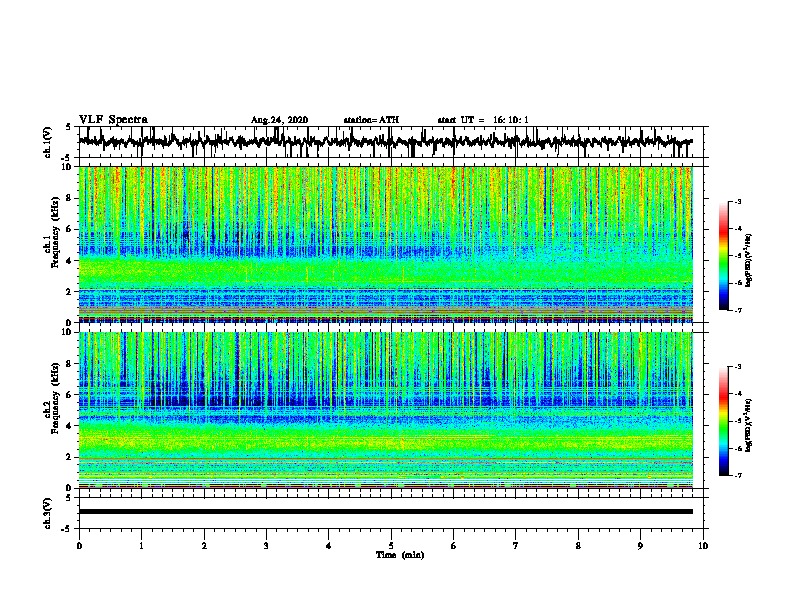
Task: Click the time axis tick label '5'
Action: click(391, 546)
